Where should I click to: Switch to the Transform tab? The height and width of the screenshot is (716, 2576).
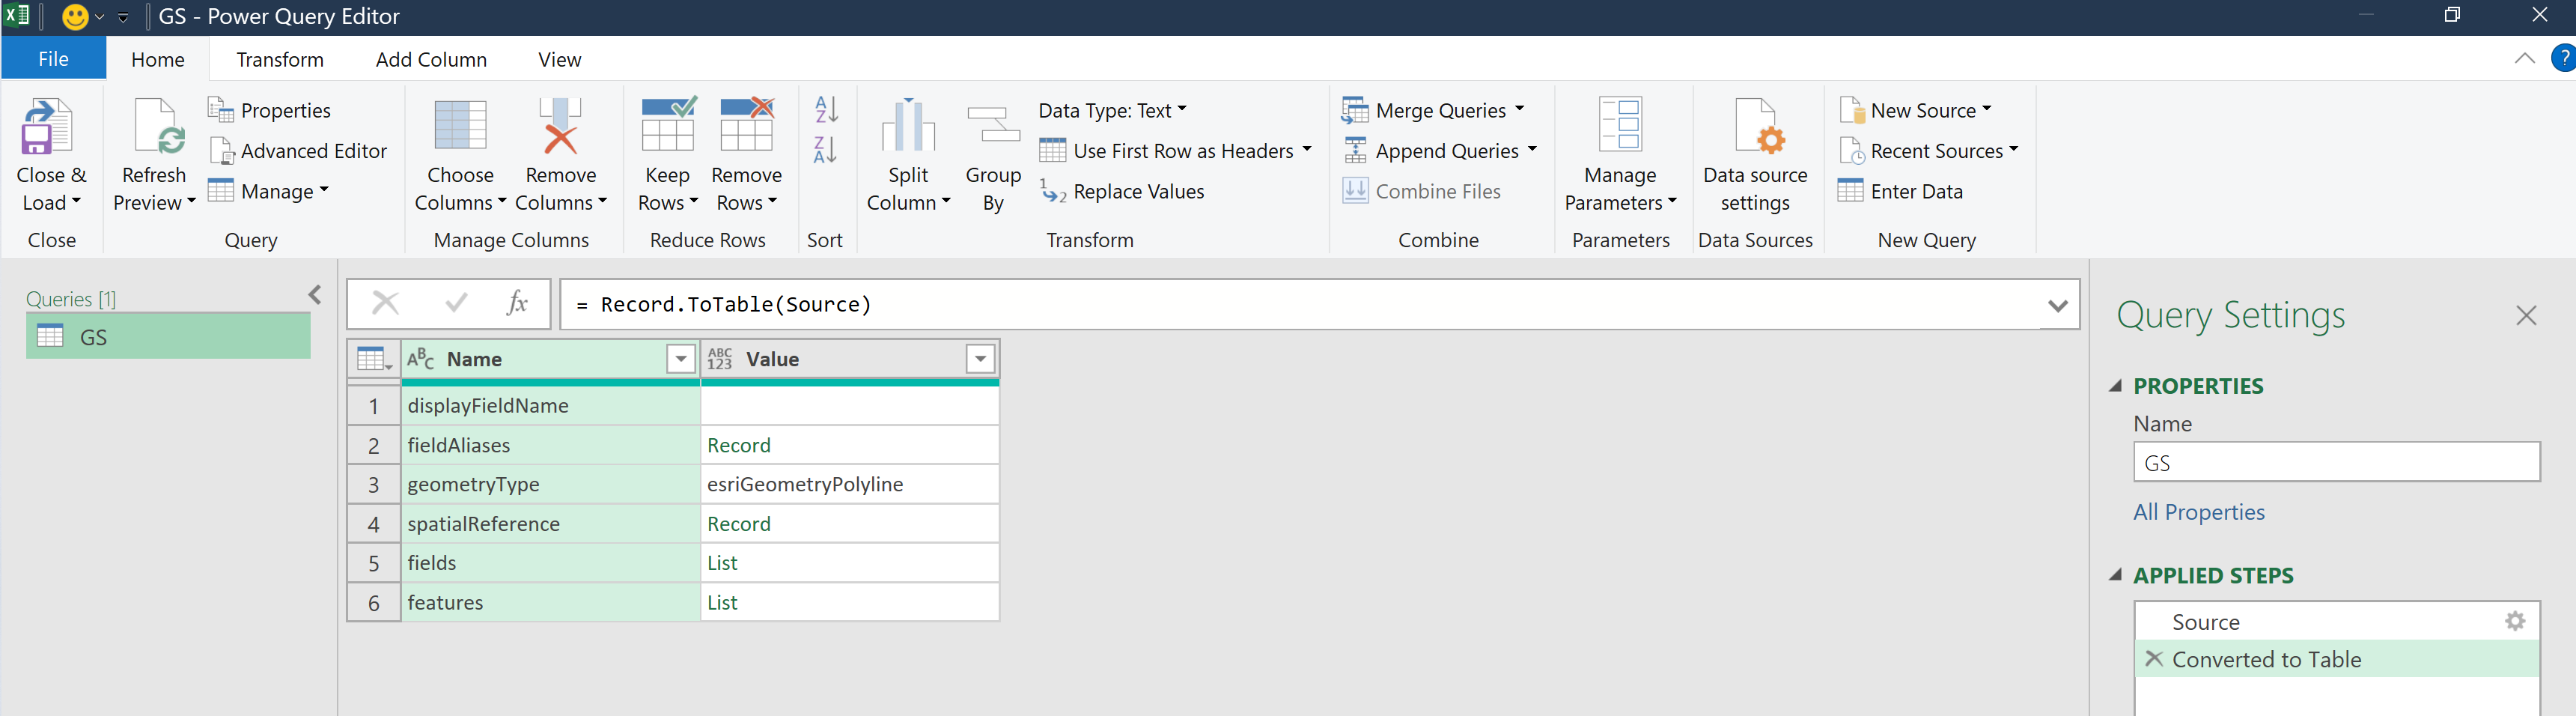(x=280, y=60)
